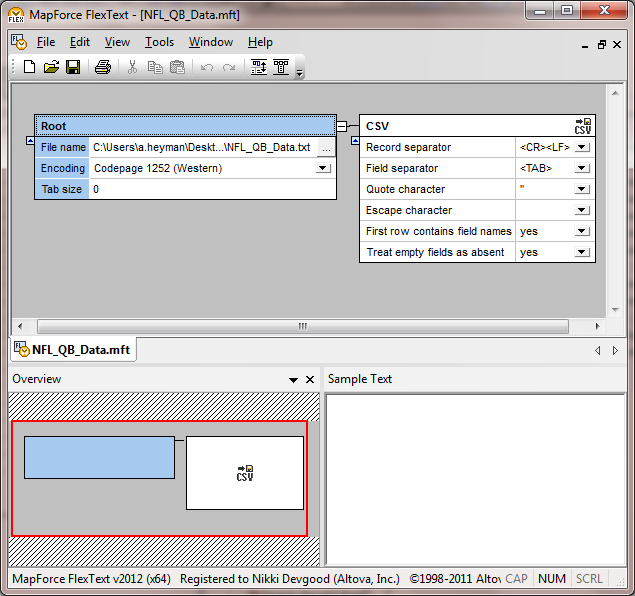The image size is (635, 596).
Task: Minimize the inner document window
Action: coord(585,45)
